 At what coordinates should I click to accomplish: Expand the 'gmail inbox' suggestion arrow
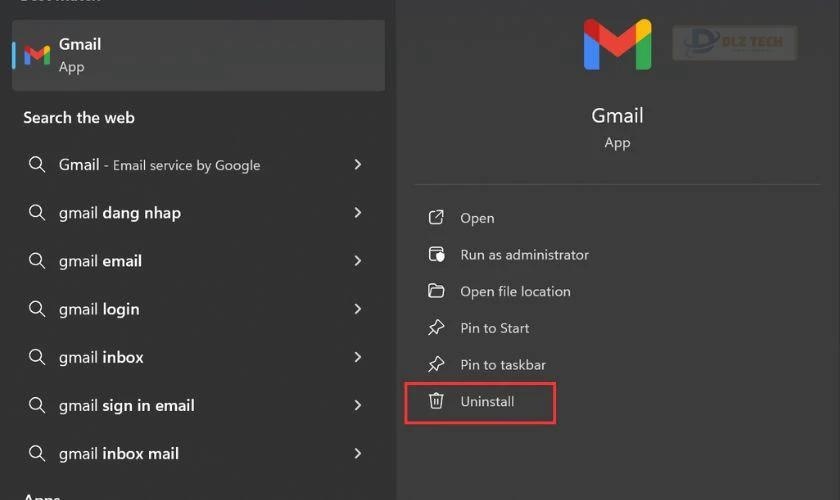pos(358,357)
